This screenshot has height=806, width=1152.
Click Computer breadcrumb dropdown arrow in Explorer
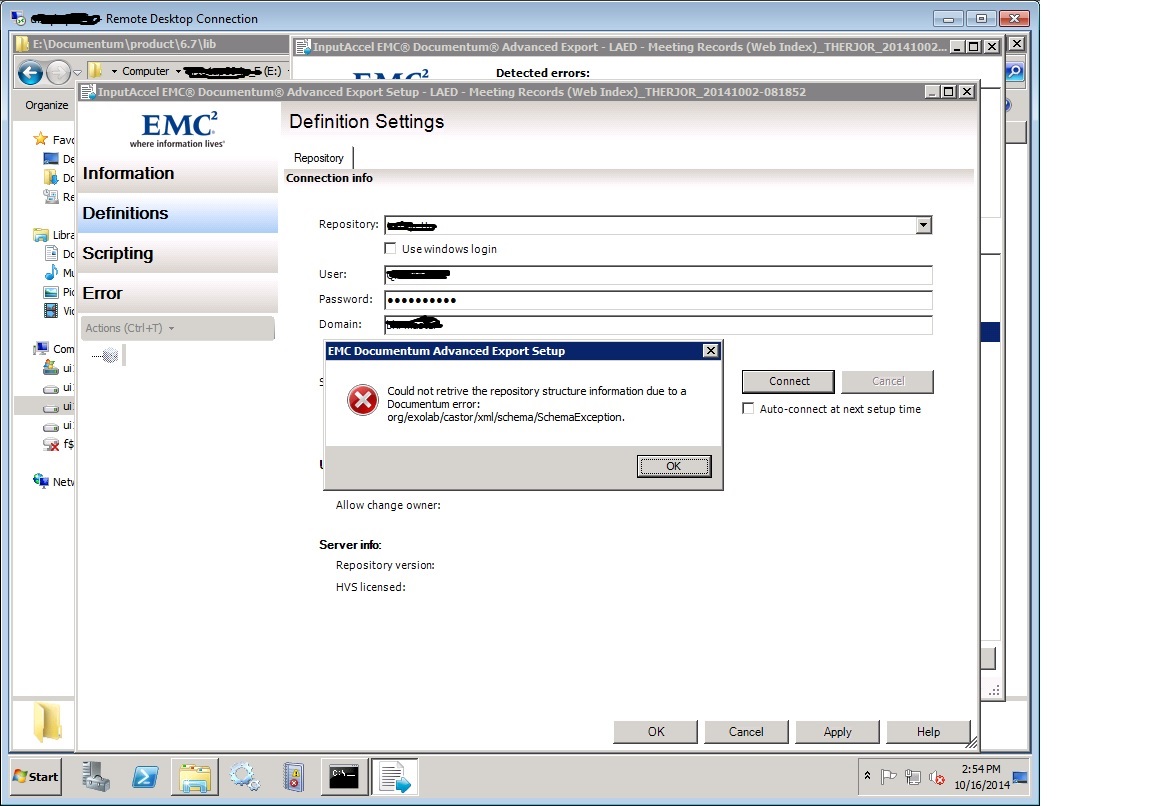coord(178,71)
